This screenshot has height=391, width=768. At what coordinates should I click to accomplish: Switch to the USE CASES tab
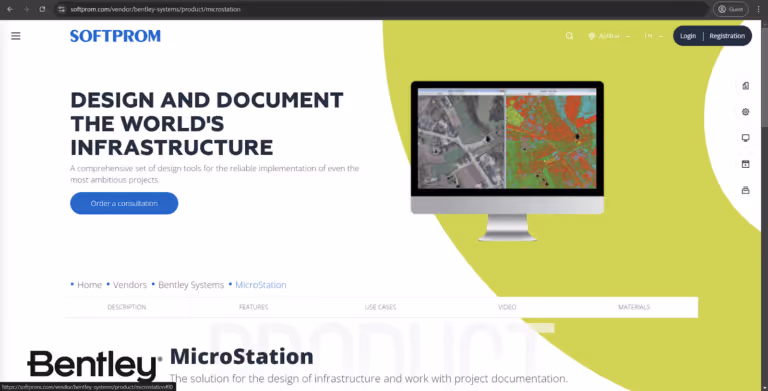380,307
